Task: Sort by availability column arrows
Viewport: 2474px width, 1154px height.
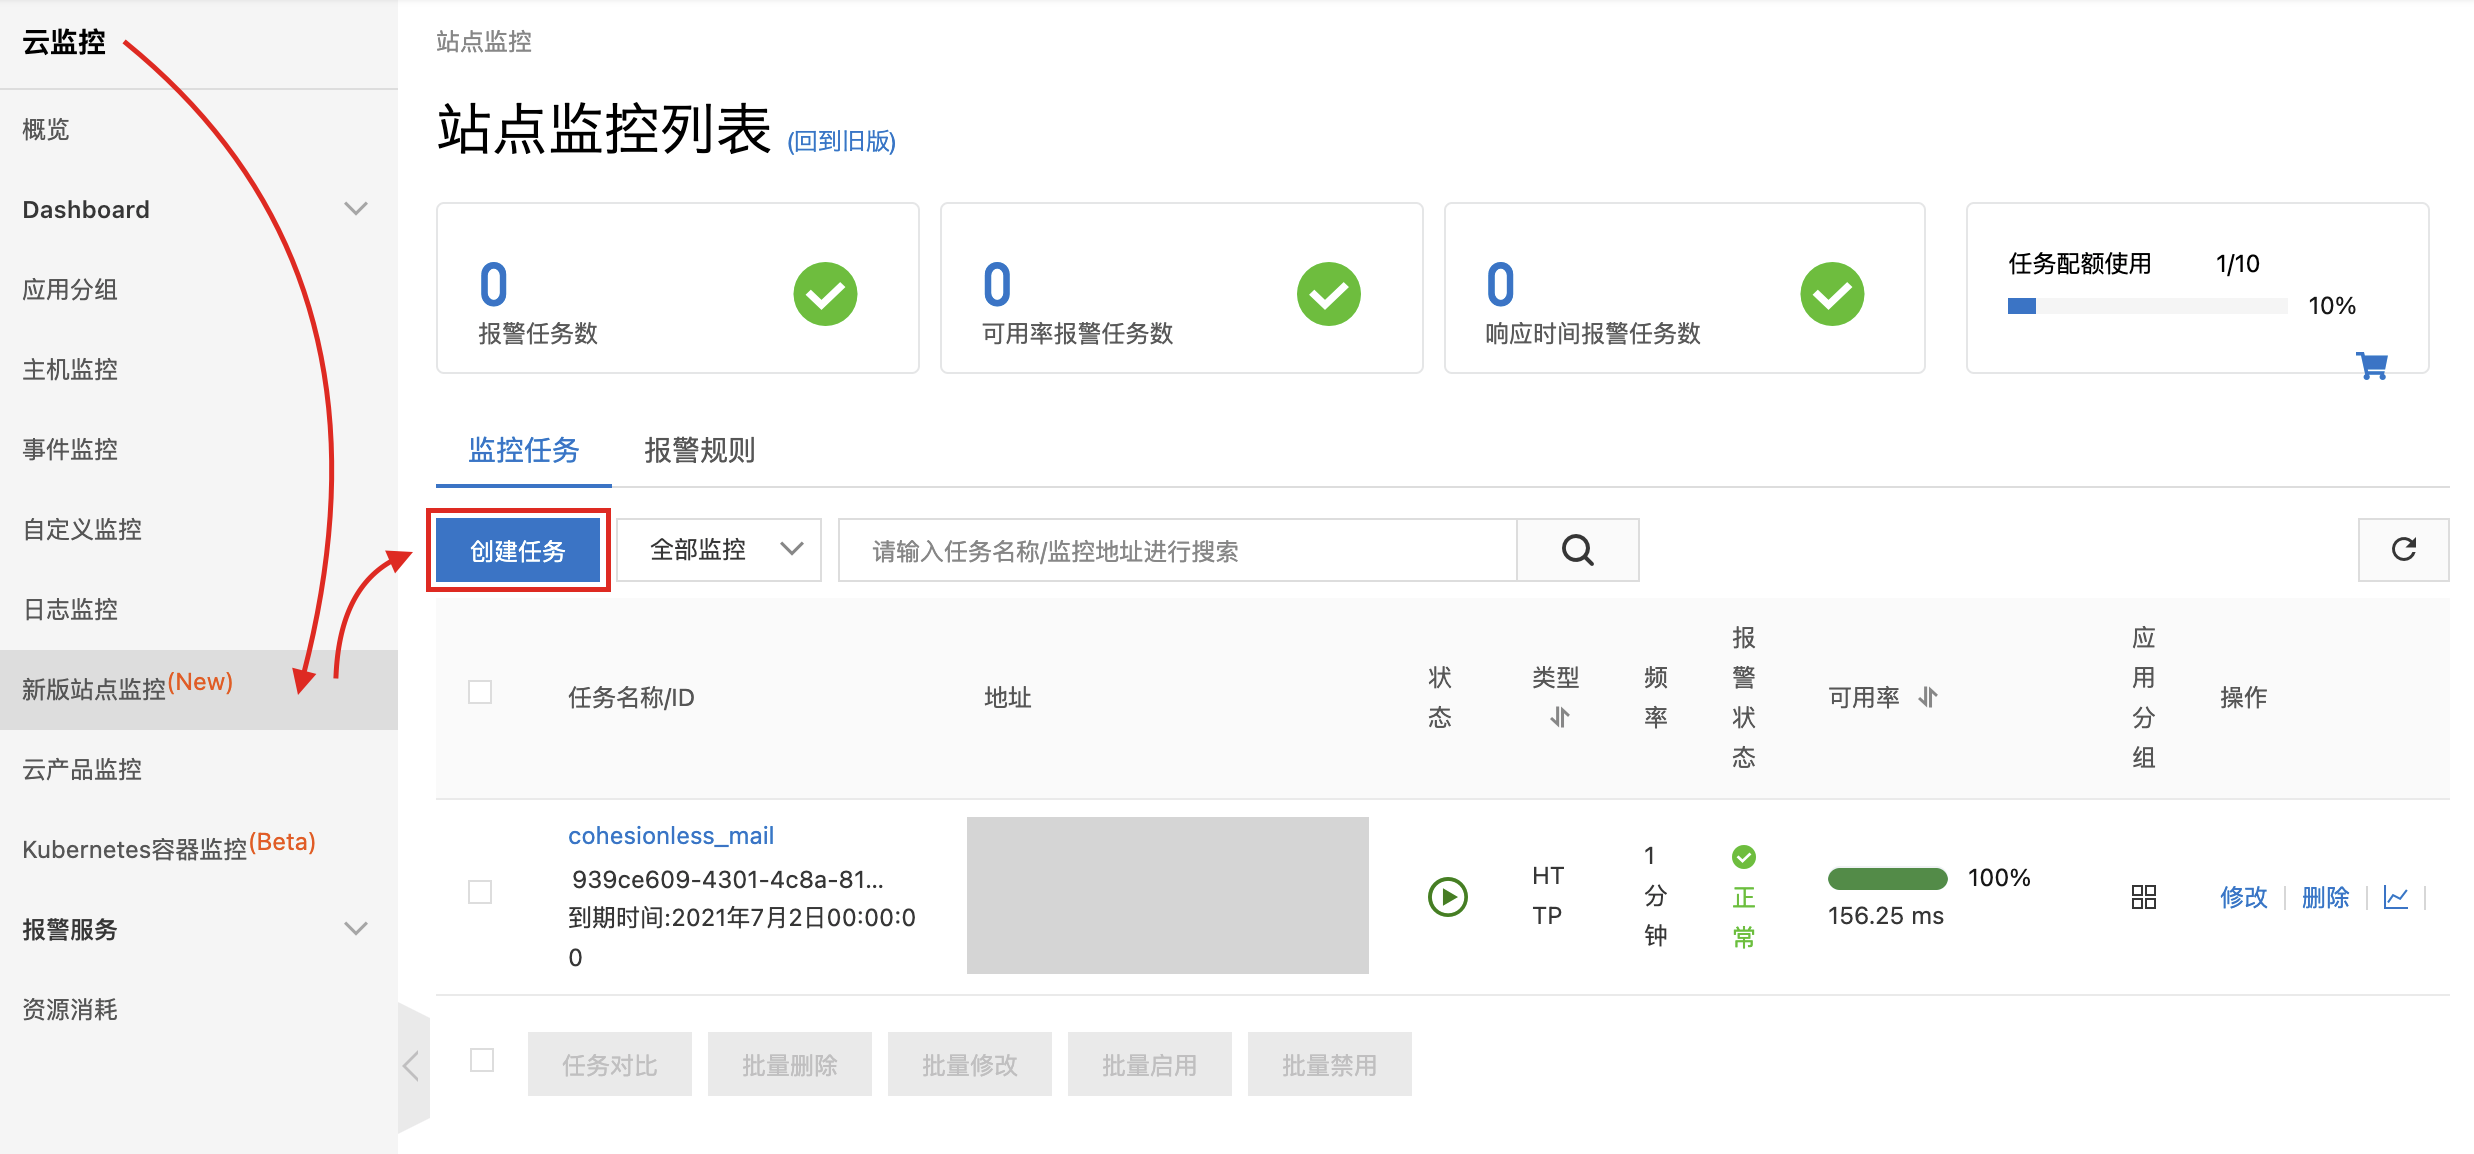Action: (x=1928, y=697)
